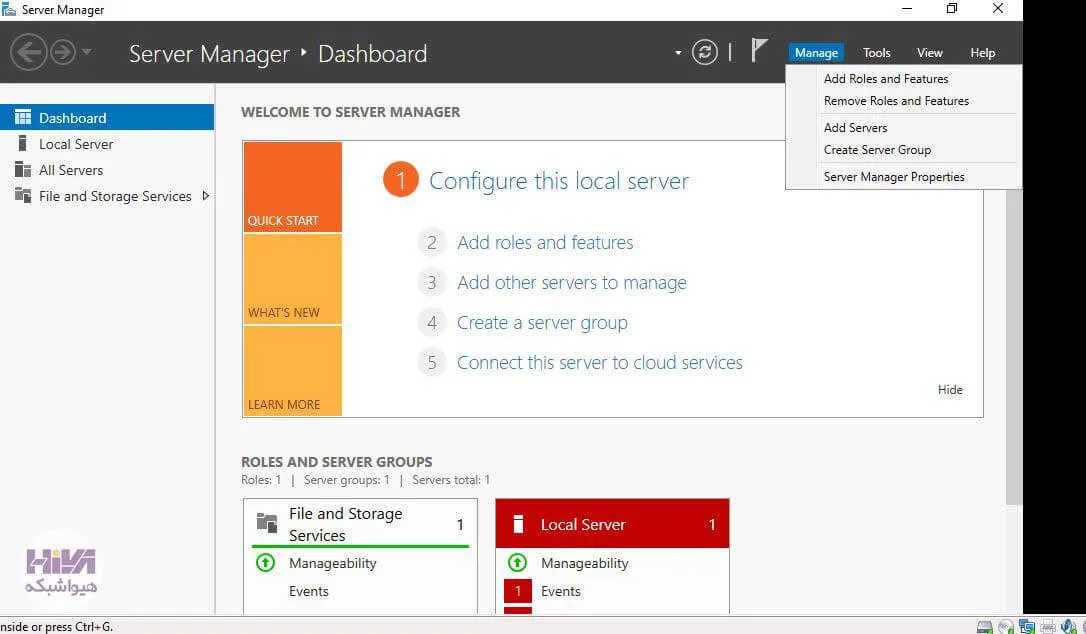Choose Add Servers from Manage menu
This screenshot has height=634, width=1086.
(855, 127)
